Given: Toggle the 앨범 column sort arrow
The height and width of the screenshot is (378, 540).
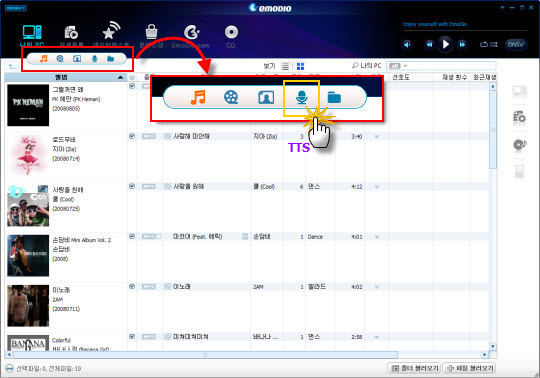Looking at the screenshot, I should tap(120, 77).
